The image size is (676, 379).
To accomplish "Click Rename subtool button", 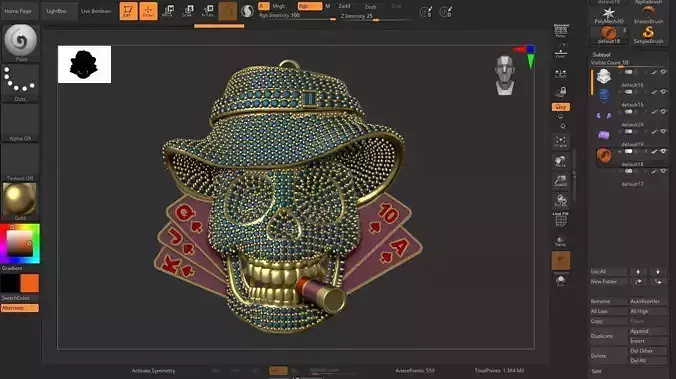I will 608,301.
